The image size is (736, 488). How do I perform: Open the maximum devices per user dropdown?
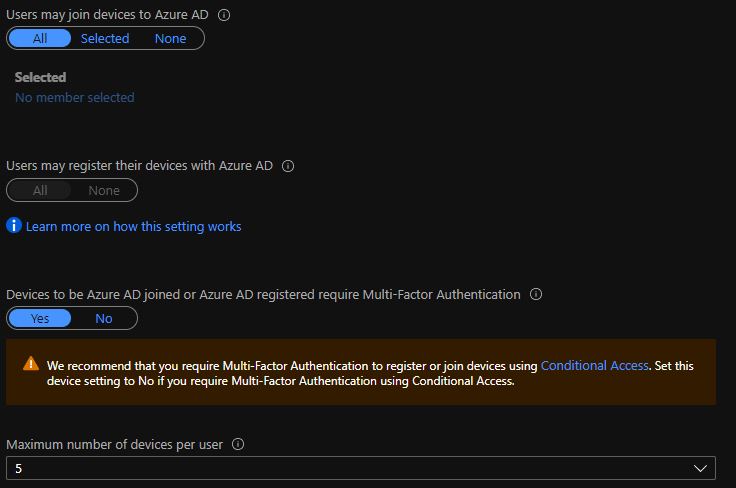point(360,468)
